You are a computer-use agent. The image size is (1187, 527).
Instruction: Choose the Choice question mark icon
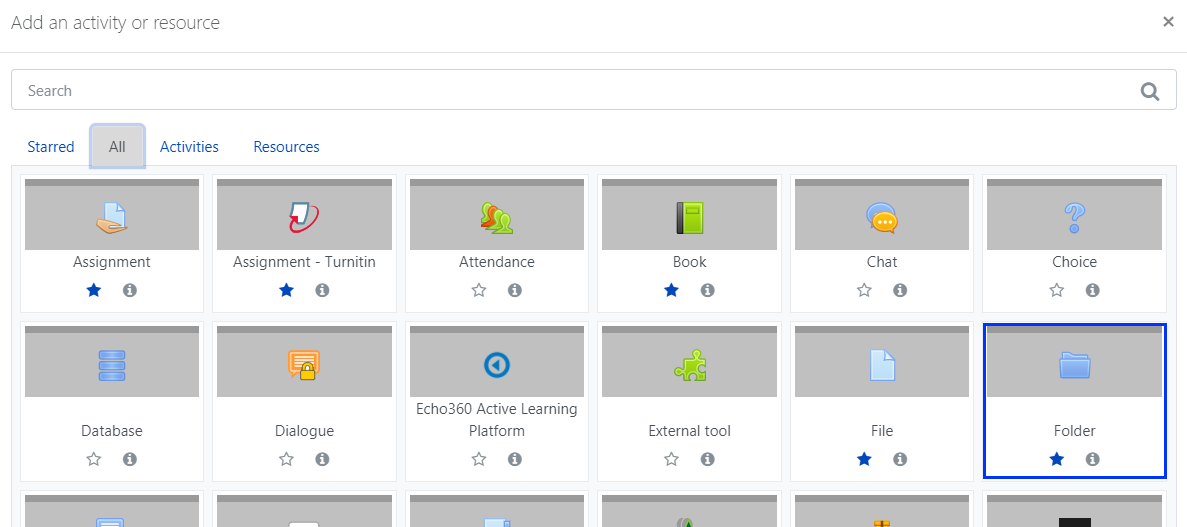(1074, 217)
